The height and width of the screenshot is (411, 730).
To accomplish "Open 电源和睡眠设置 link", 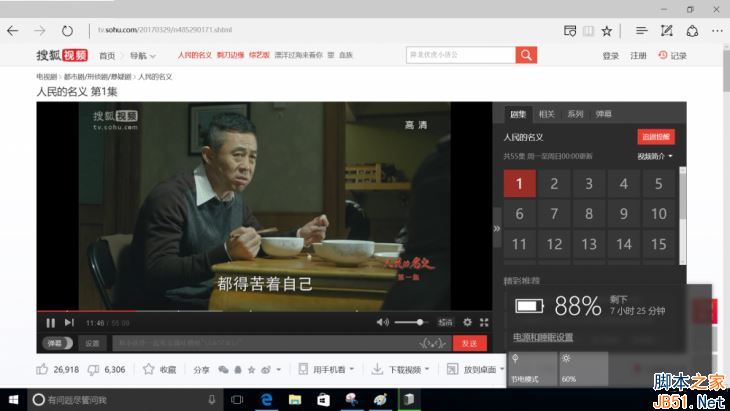I will (x=543, y=337).
